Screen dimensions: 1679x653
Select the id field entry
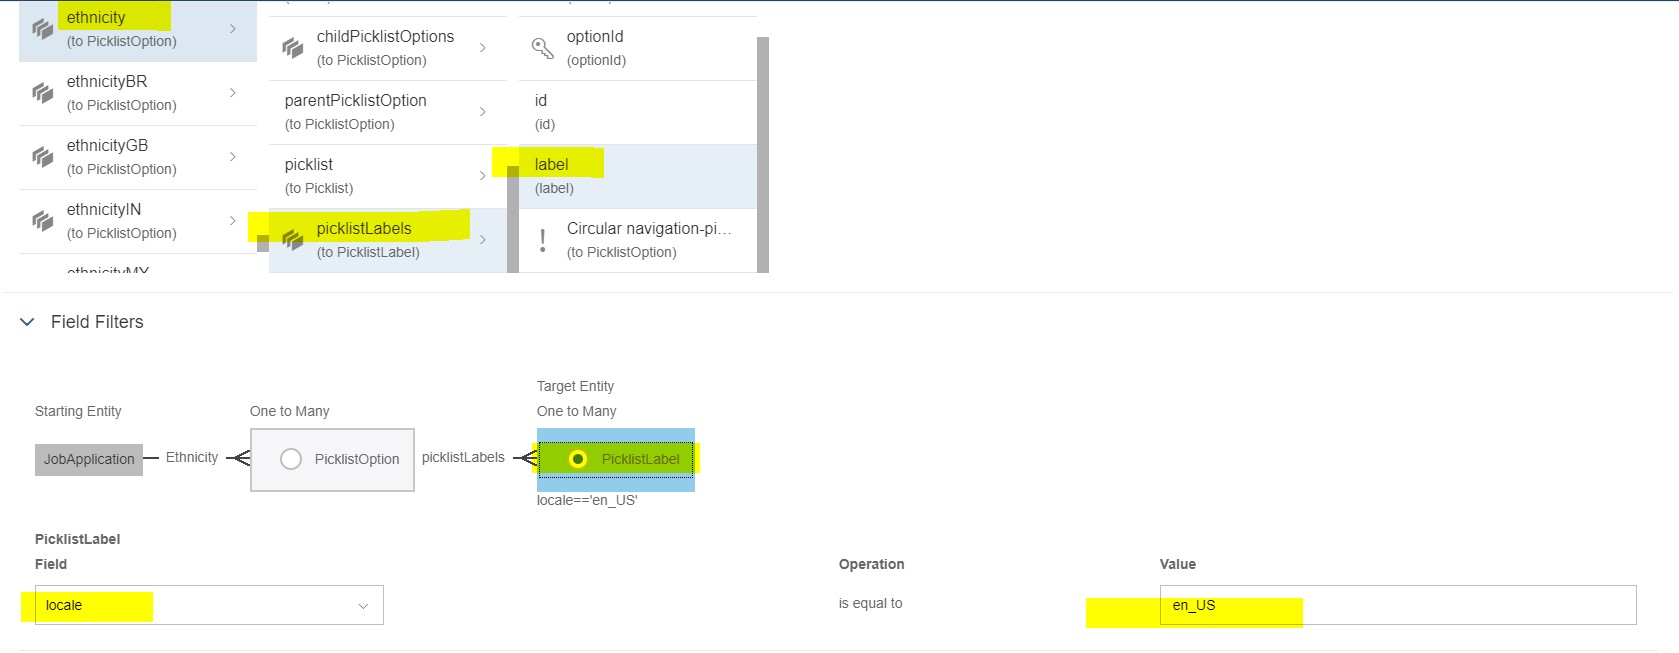tap(637, 112)
